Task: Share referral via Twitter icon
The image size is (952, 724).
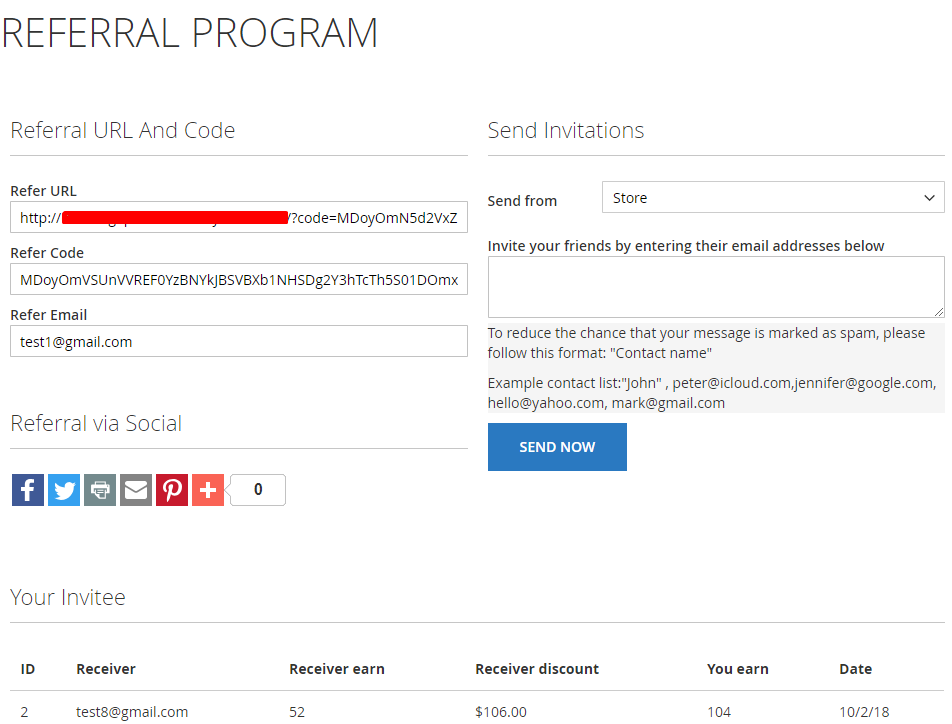Action: pyautogui.click(x=64, y=490)
